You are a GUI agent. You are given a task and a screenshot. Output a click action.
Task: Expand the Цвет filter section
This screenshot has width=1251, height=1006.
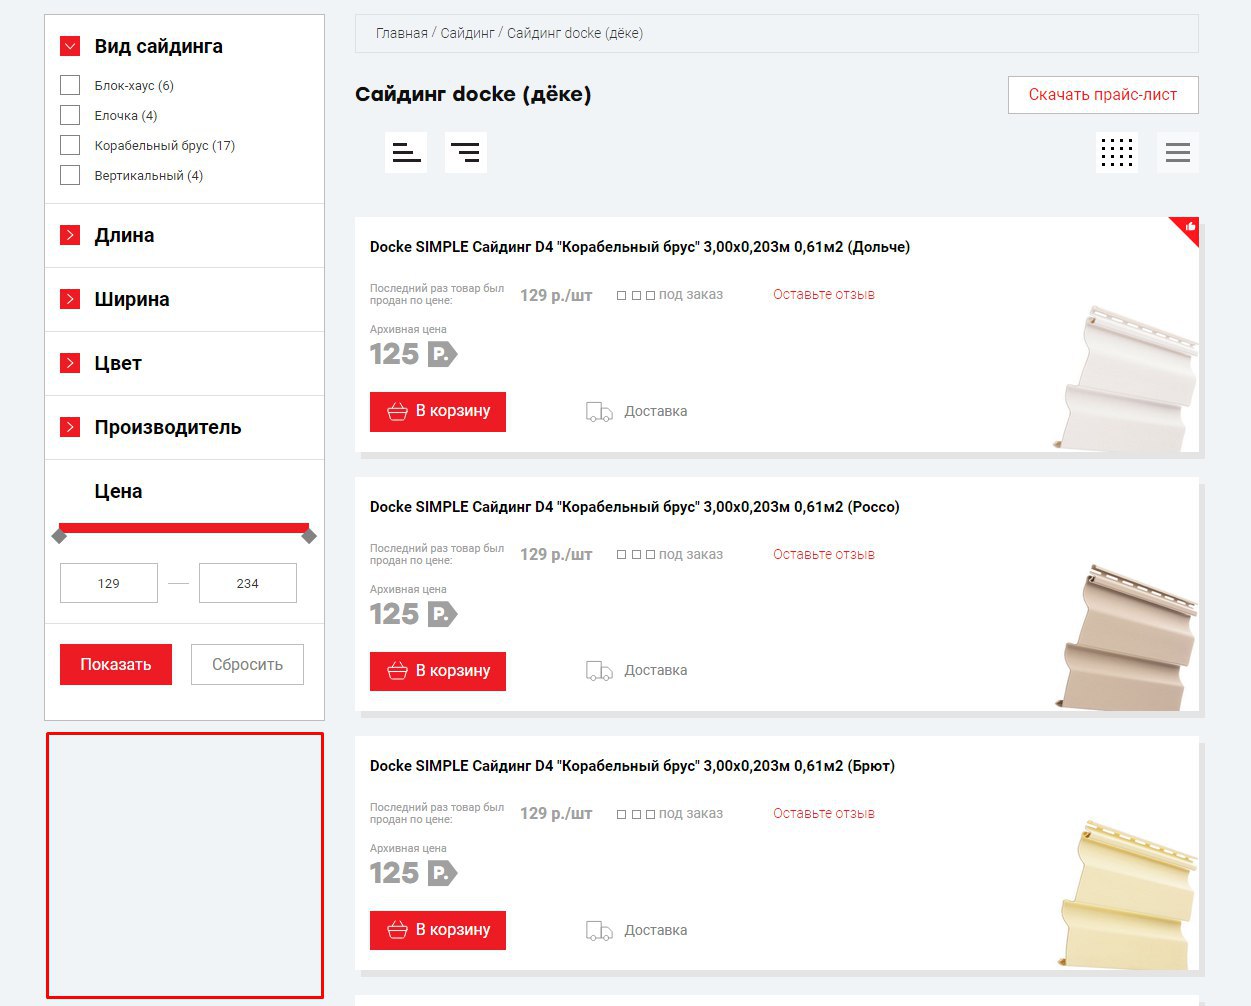coord(70,363)
